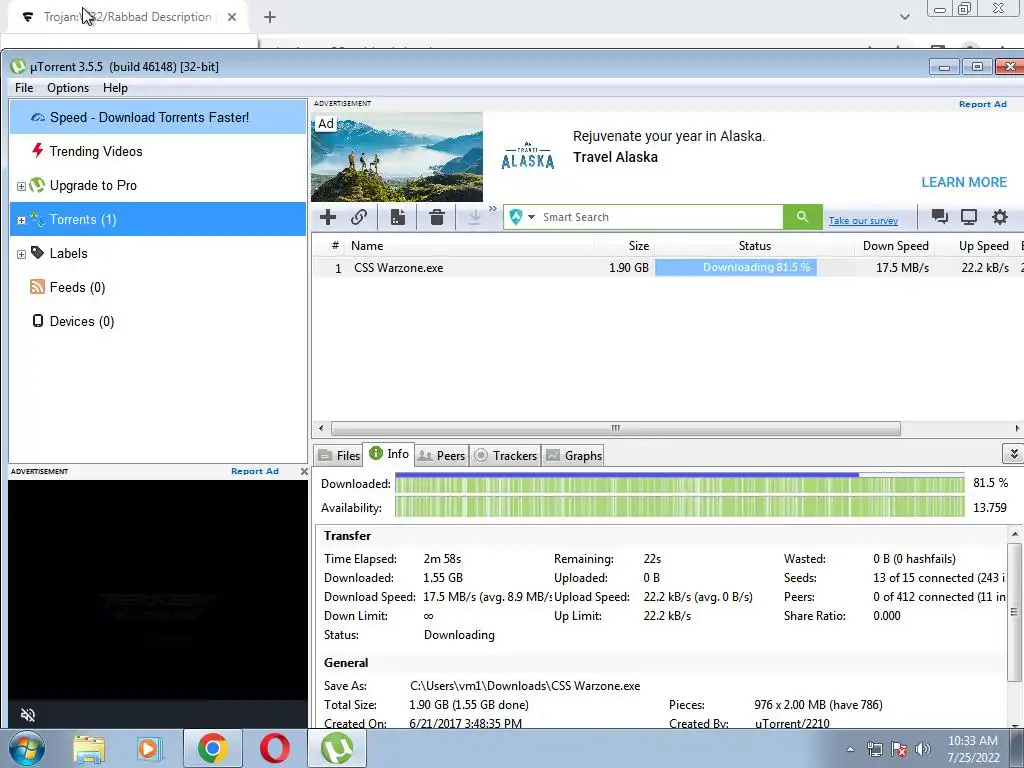Close the sidebar advertisement
This screenshot has height=768, width=1024.
coord(304,471)
